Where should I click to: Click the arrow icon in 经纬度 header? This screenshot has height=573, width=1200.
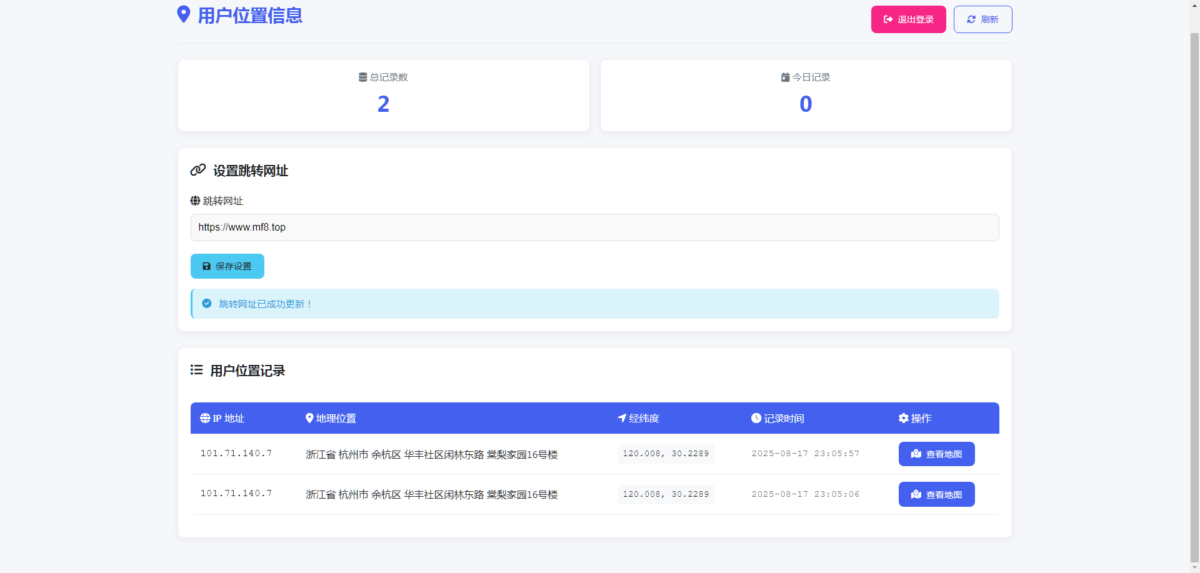pos(622,418)
